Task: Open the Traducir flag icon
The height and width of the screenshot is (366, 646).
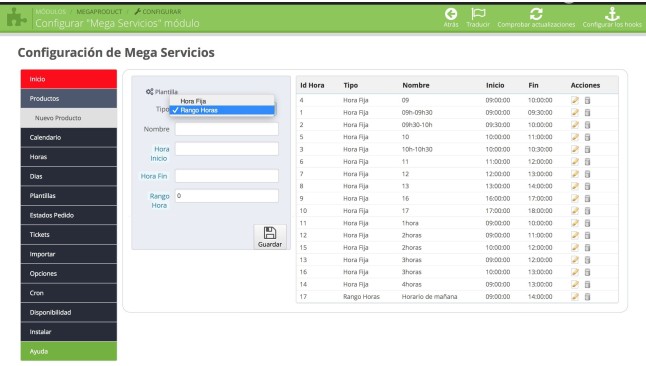Action: coord(478,14)
